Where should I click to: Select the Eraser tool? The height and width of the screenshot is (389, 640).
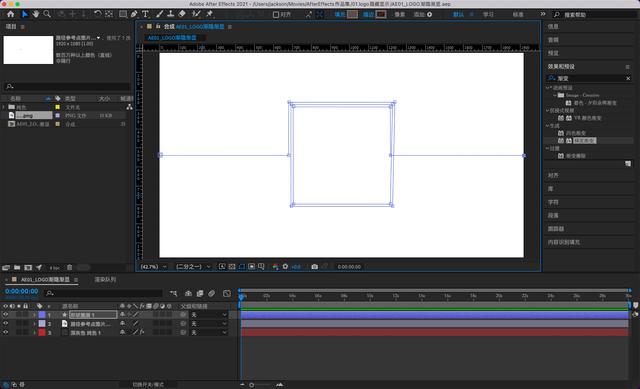[182, 14]
